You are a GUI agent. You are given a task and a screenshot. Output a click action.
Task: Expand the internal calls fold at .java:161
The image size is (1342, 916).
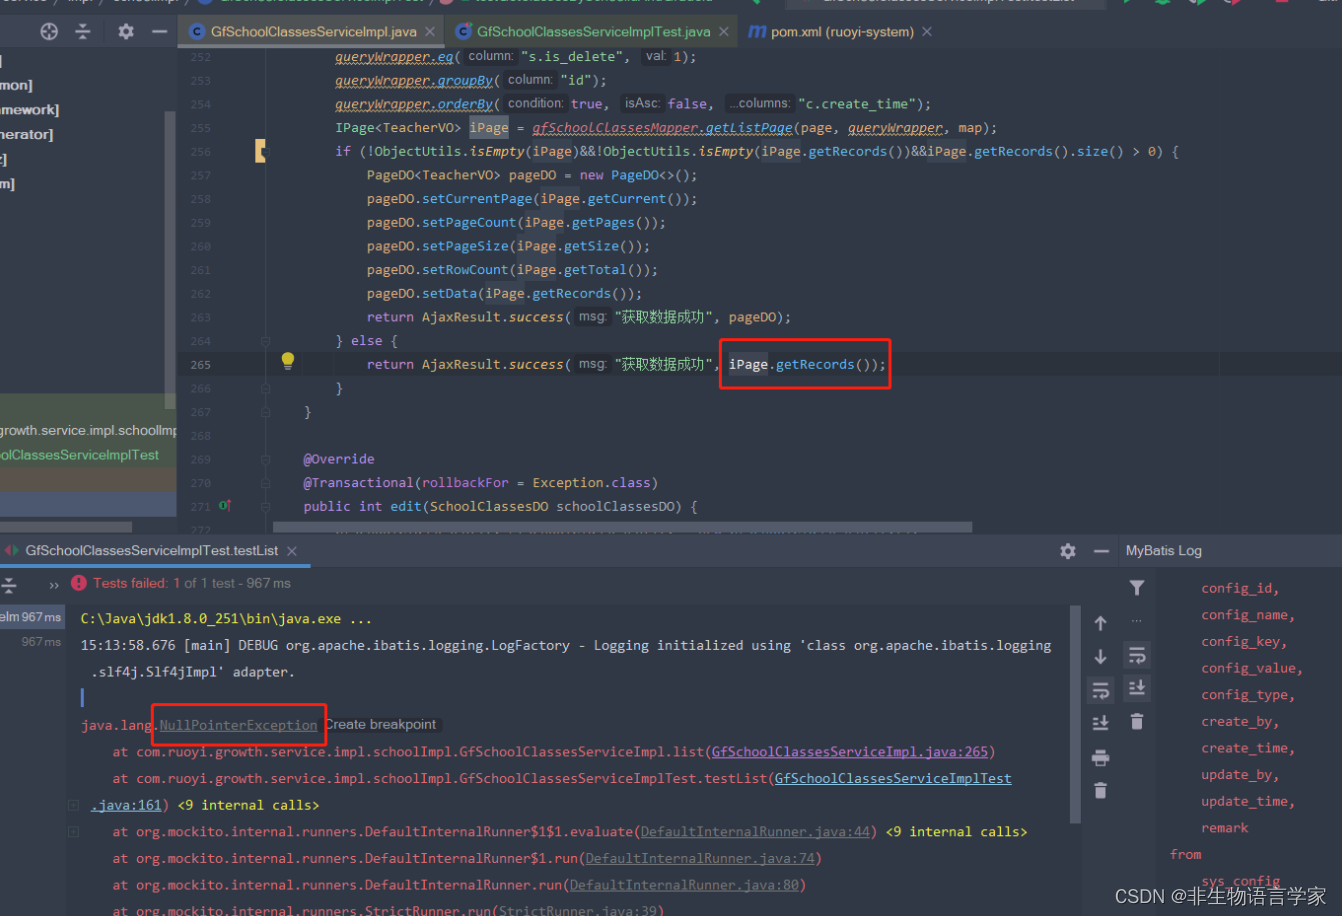74,805
